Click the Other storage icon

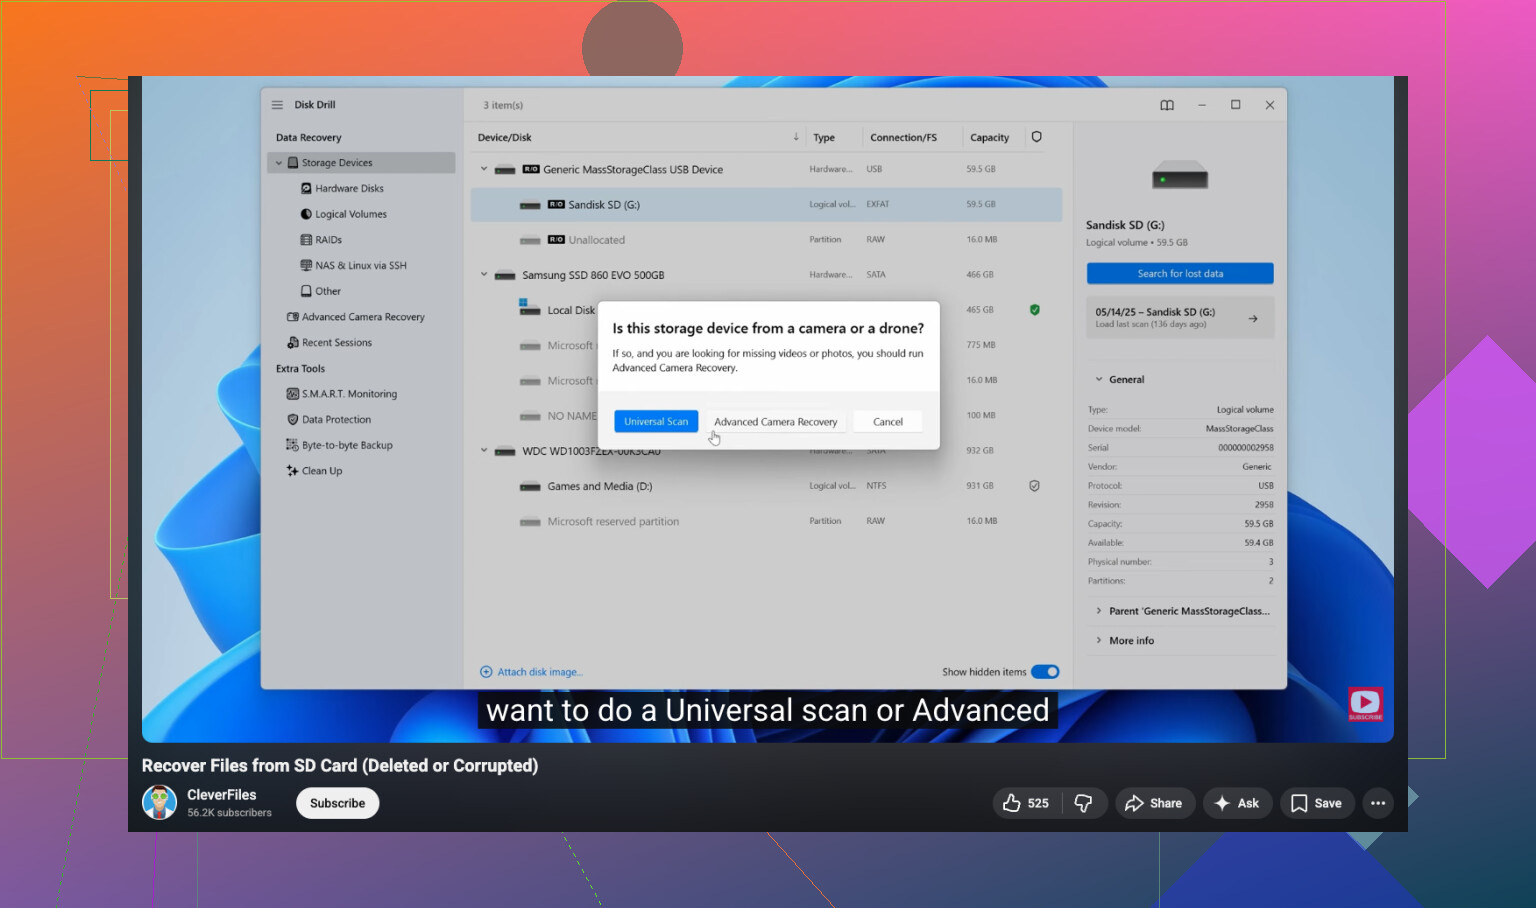coord(306,291)
